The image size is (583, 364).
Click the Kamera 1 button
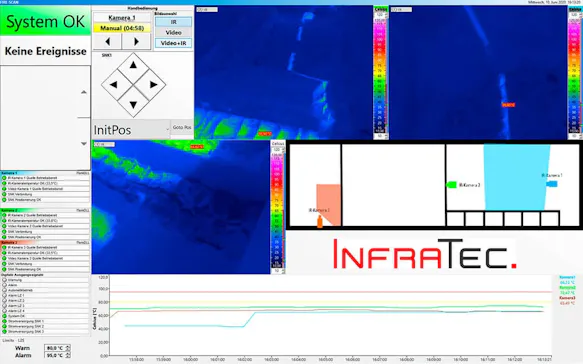point(122,17)
